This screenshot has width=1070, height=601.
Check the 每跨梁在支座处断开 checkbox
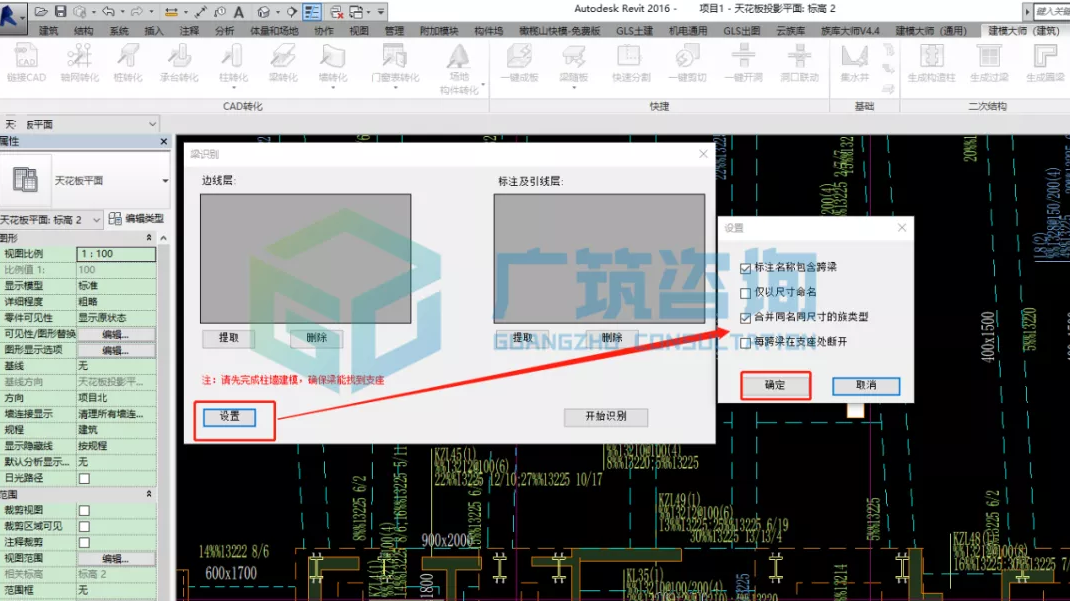point(745,342)
